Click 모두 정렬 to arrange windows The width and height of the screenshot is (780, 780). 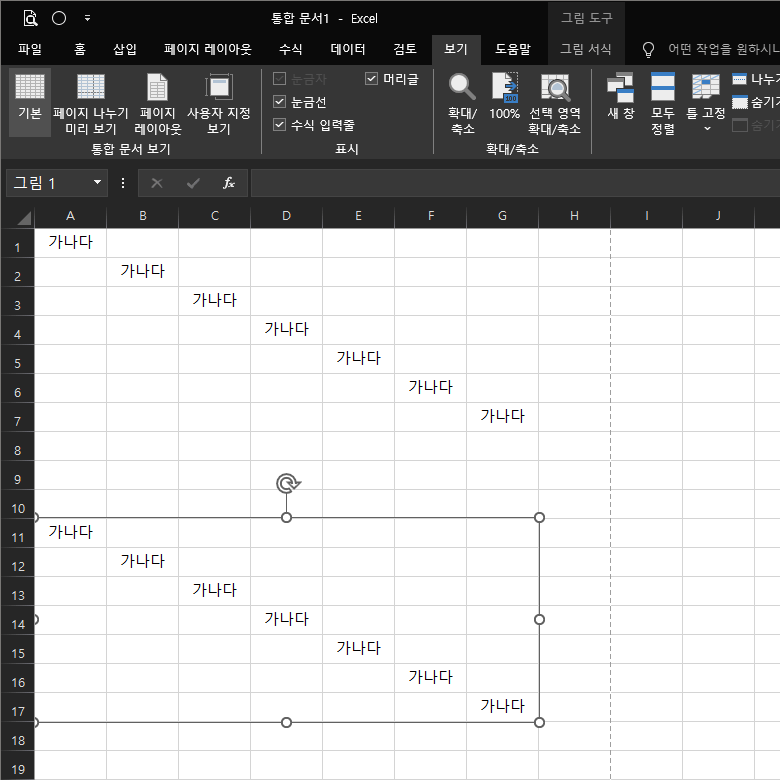click(x=663, y=102)
